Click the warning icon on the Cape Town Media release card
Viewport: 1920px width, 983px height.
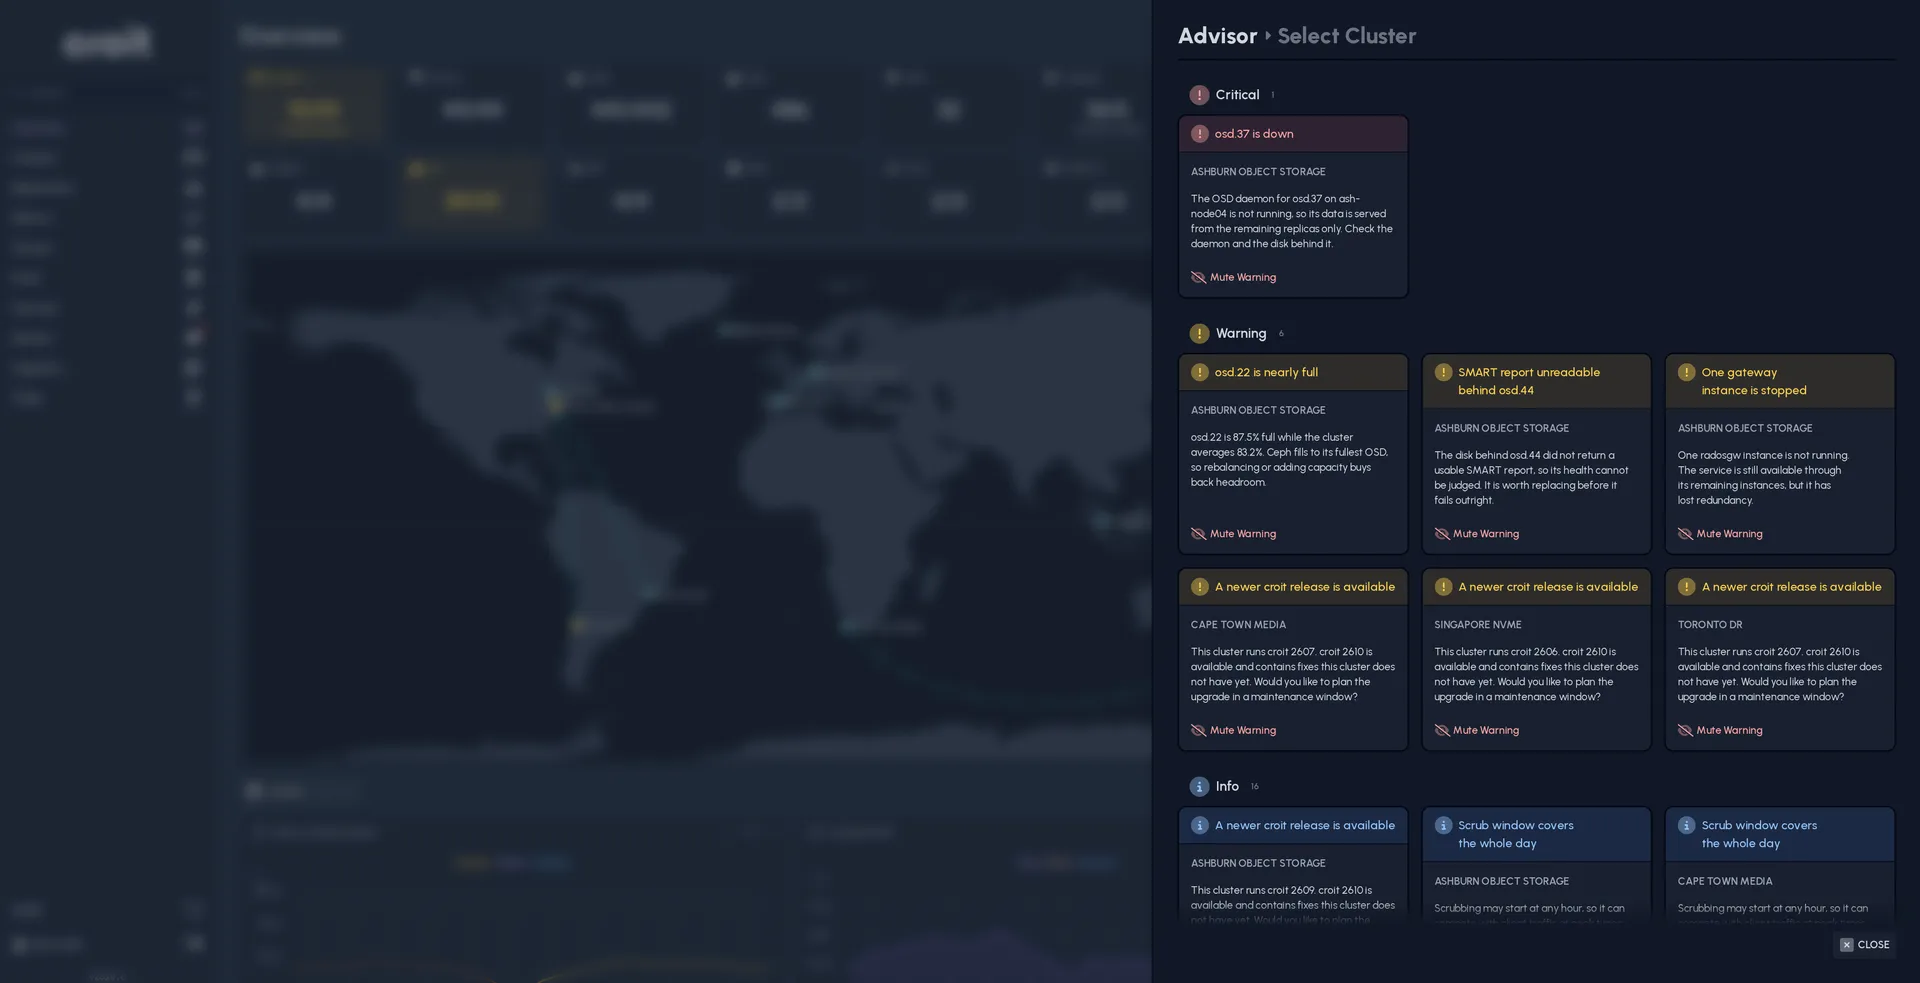coord(1200,587)
